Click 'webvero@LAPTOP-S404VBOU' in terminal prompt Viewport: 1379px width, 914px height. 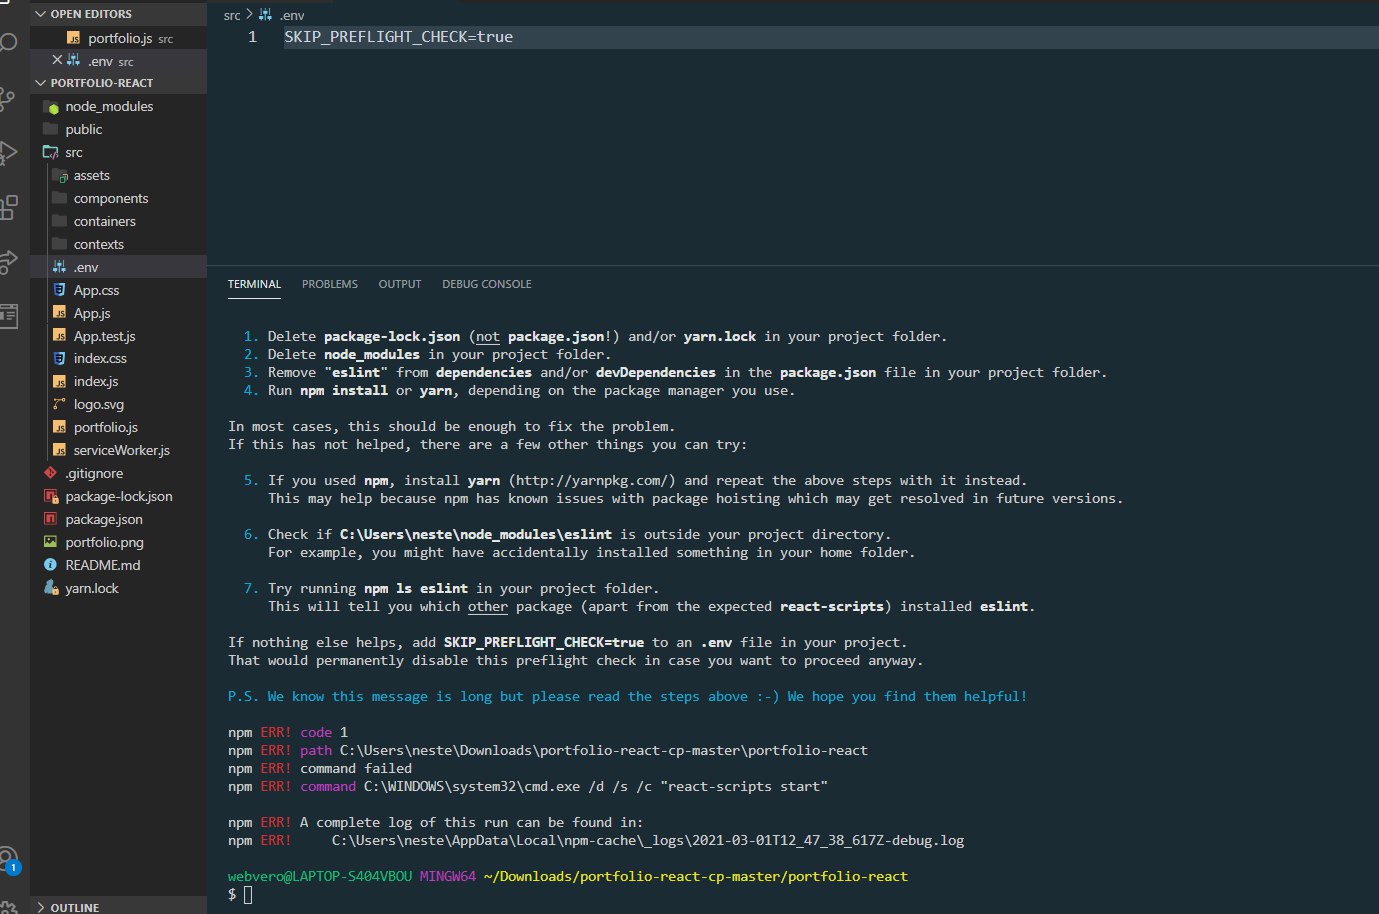pos(319,876)
